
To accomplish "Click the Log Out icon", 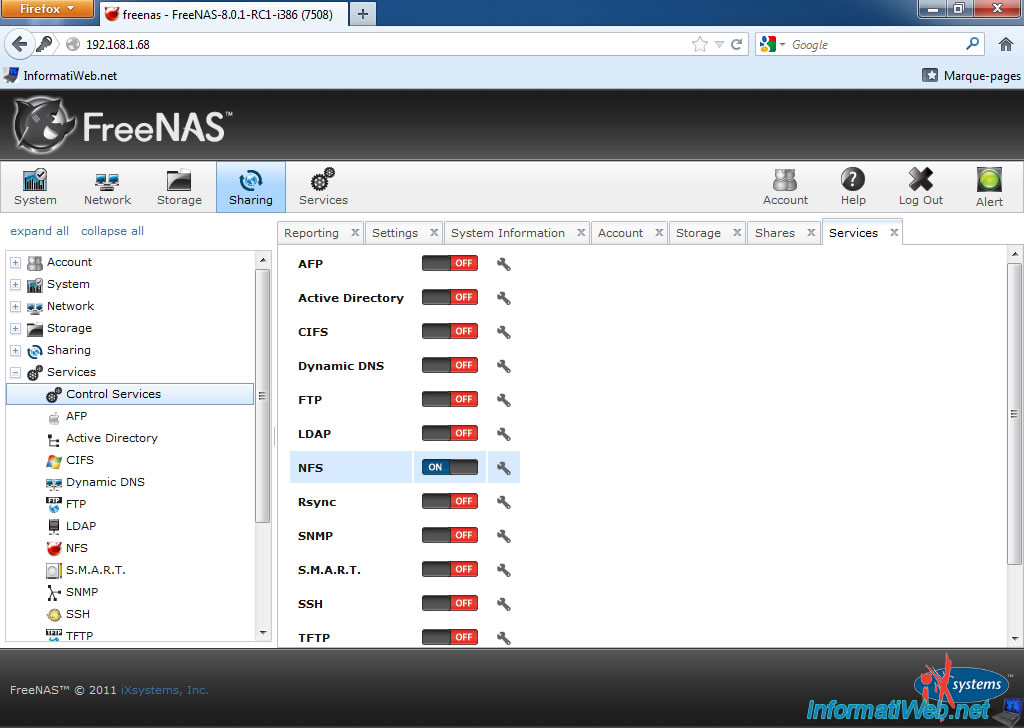I will pyautogui.click(x=919, y=186).
